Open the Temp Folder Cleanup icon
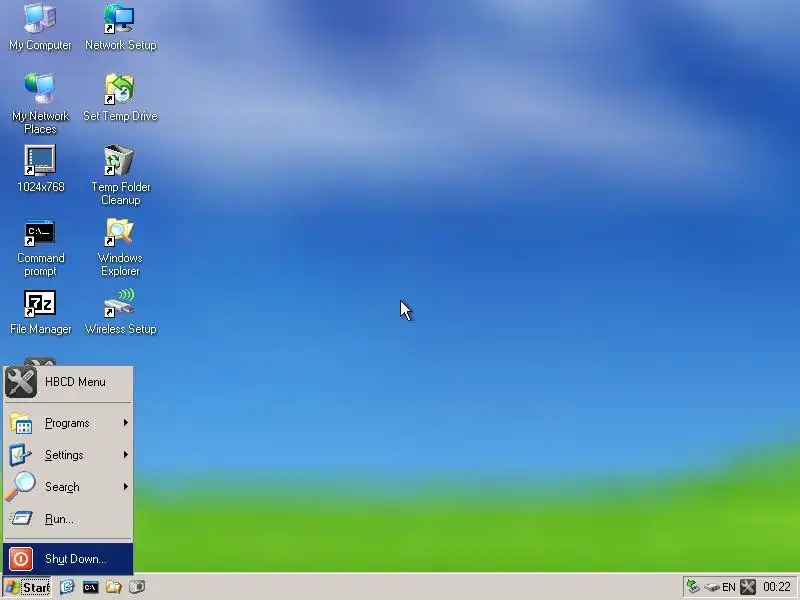Screen dimensions: 800x600 coord(120,175)
